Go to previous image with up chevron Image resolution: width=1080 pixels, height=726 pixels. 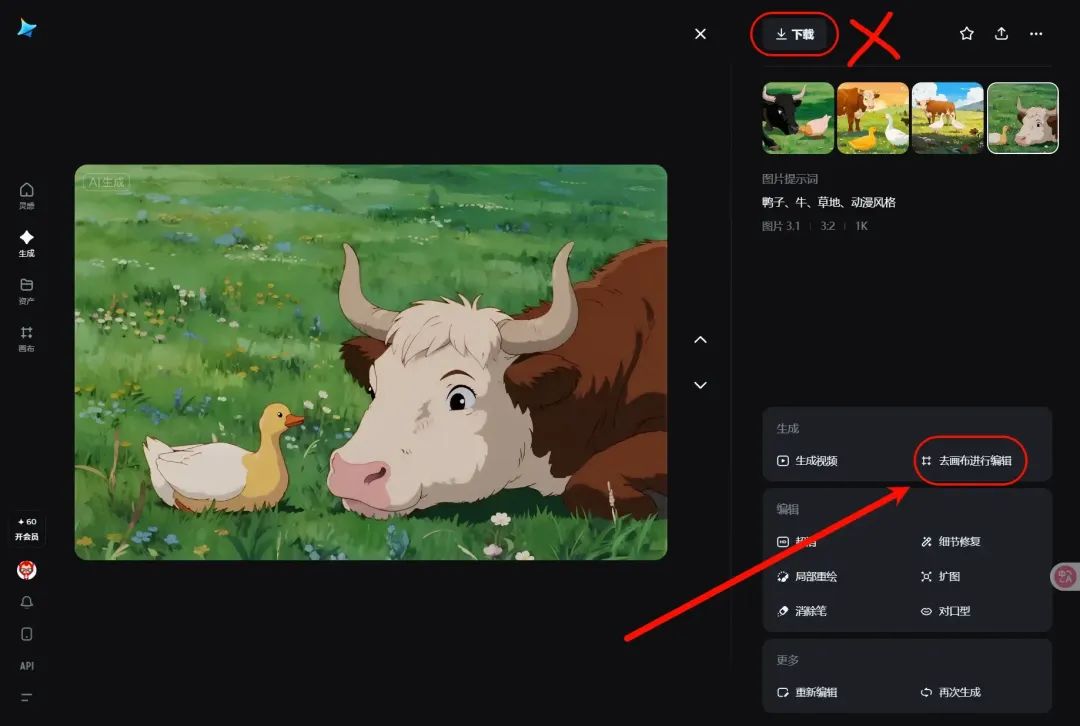click(700, 340)
